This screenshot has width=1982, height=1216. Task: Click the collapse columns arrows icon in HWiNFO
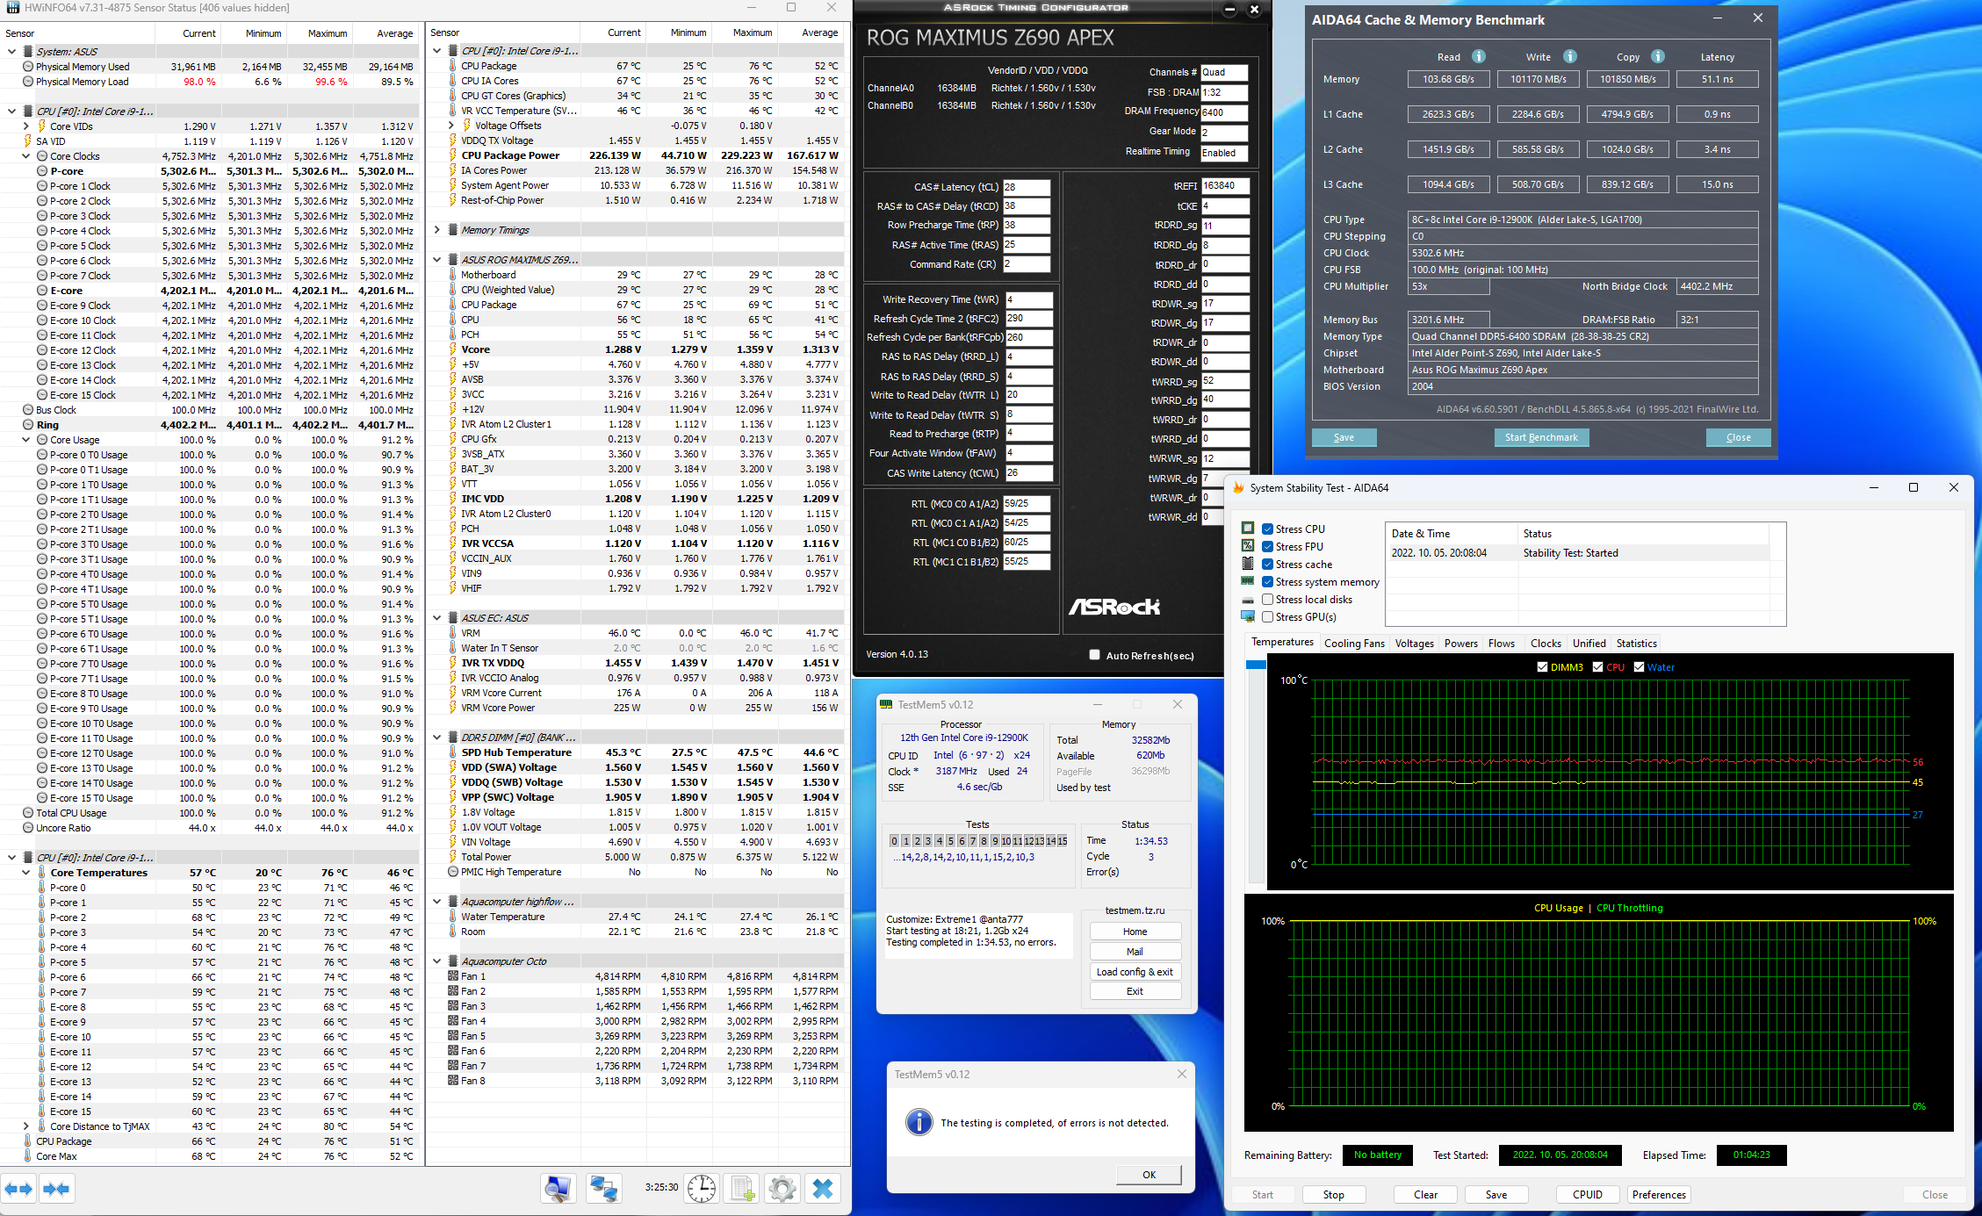[x=57, y=1189]
